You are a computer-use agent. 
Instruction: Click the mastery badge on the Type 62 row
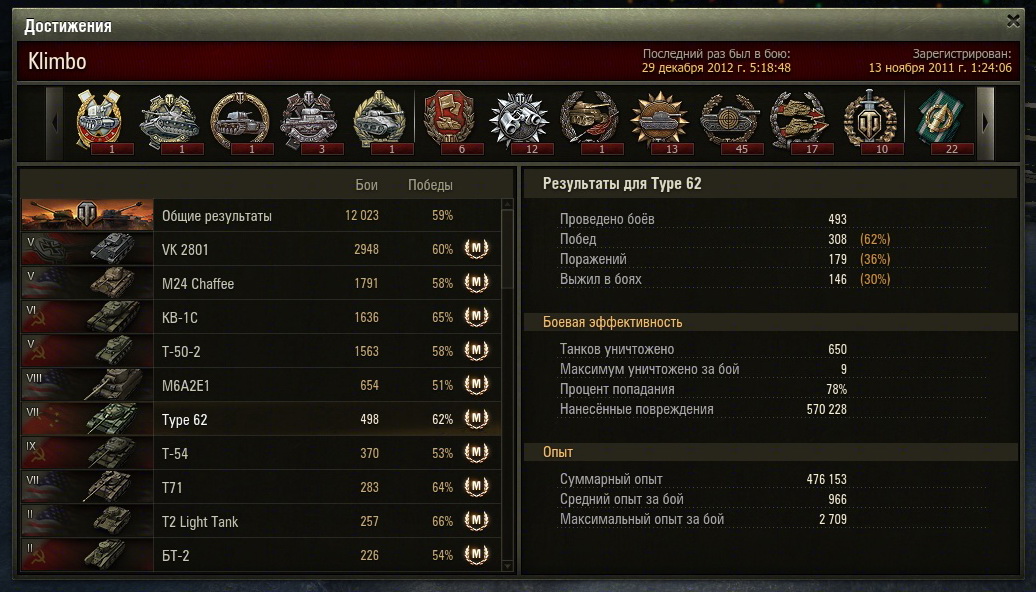476,418
